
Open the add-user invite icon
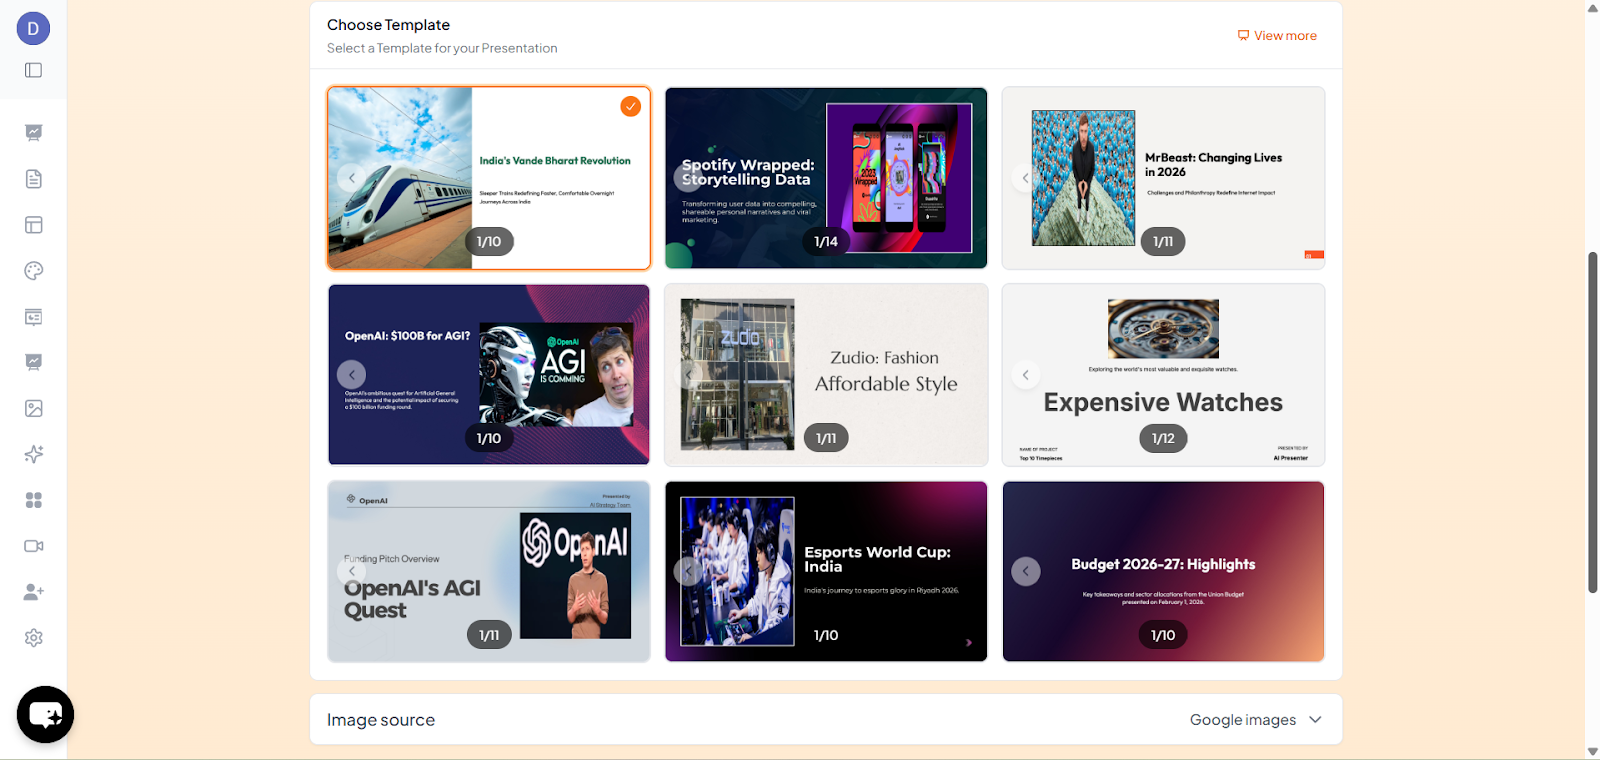click(x=33, y=592)
